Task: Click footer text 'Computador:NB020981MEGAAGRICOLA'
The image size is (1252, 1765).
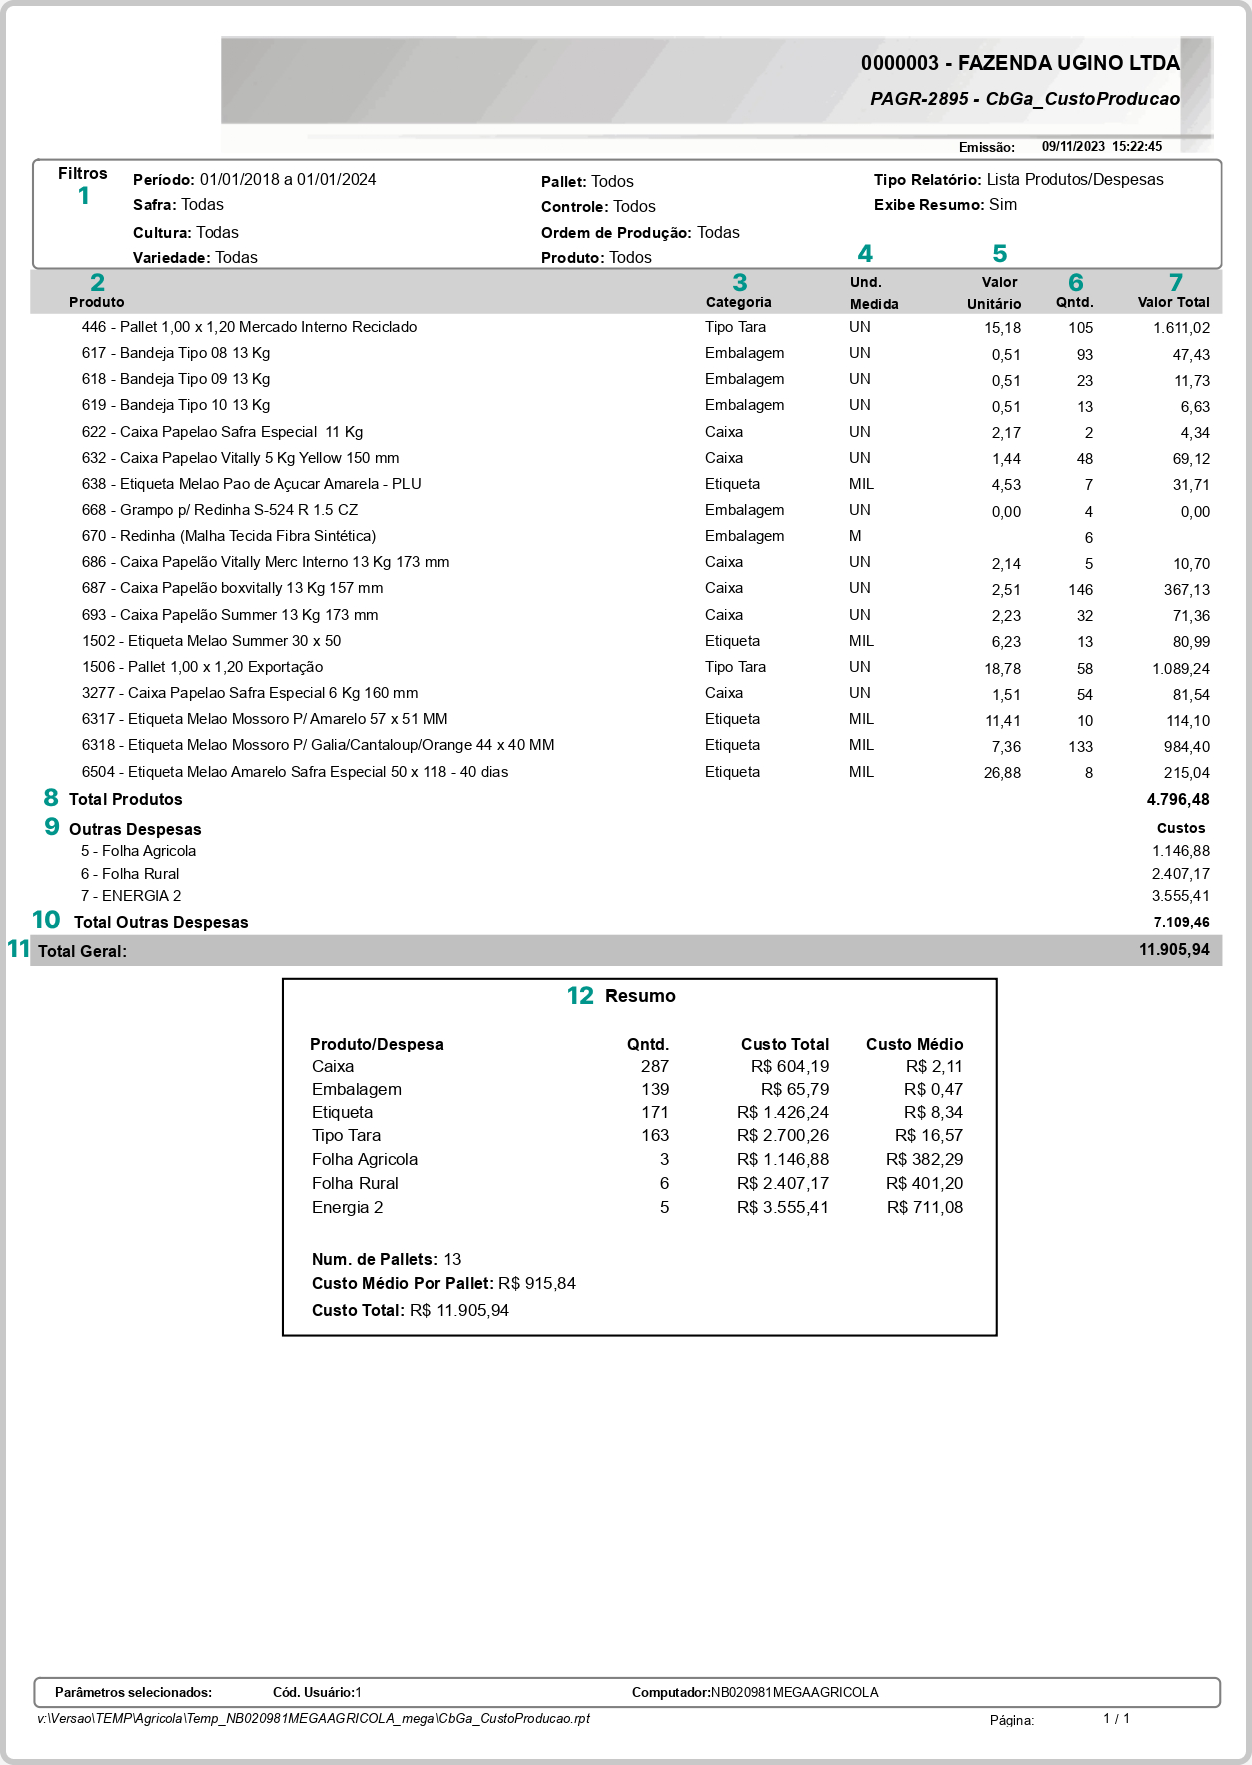Action: [x=755, y=1693]
